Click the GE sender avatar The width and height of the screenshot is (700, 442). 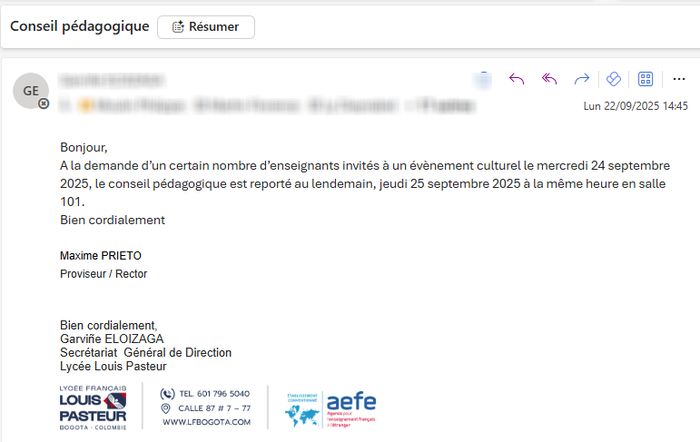tap(31, 90)
